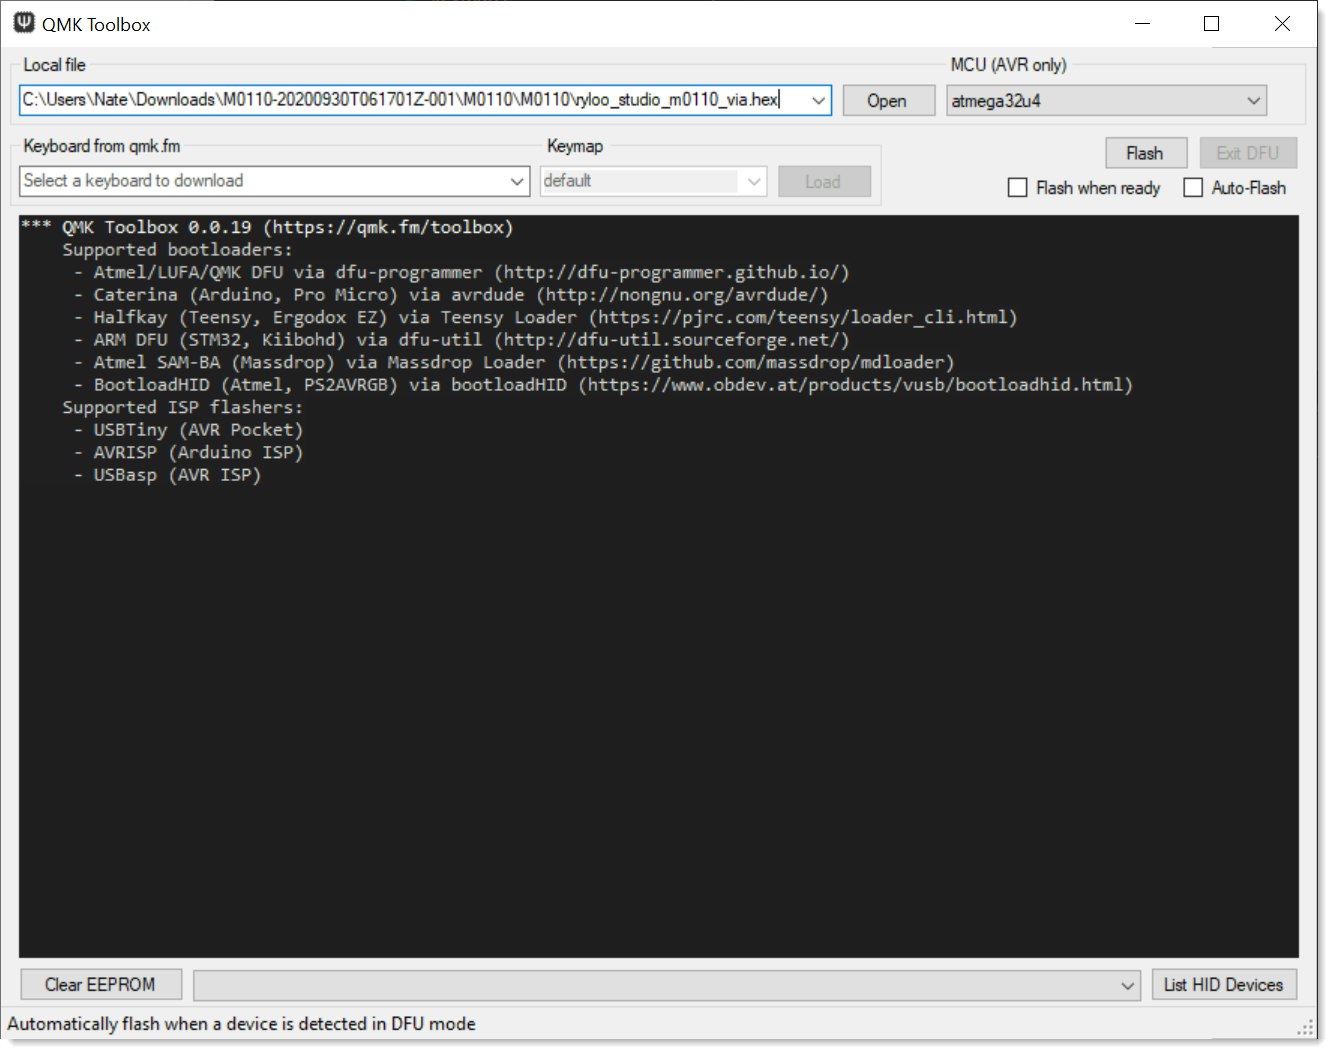
Task: Click the Massdrop mdloader URL in log
Action: pyautogui.click(x=755, y=362)
